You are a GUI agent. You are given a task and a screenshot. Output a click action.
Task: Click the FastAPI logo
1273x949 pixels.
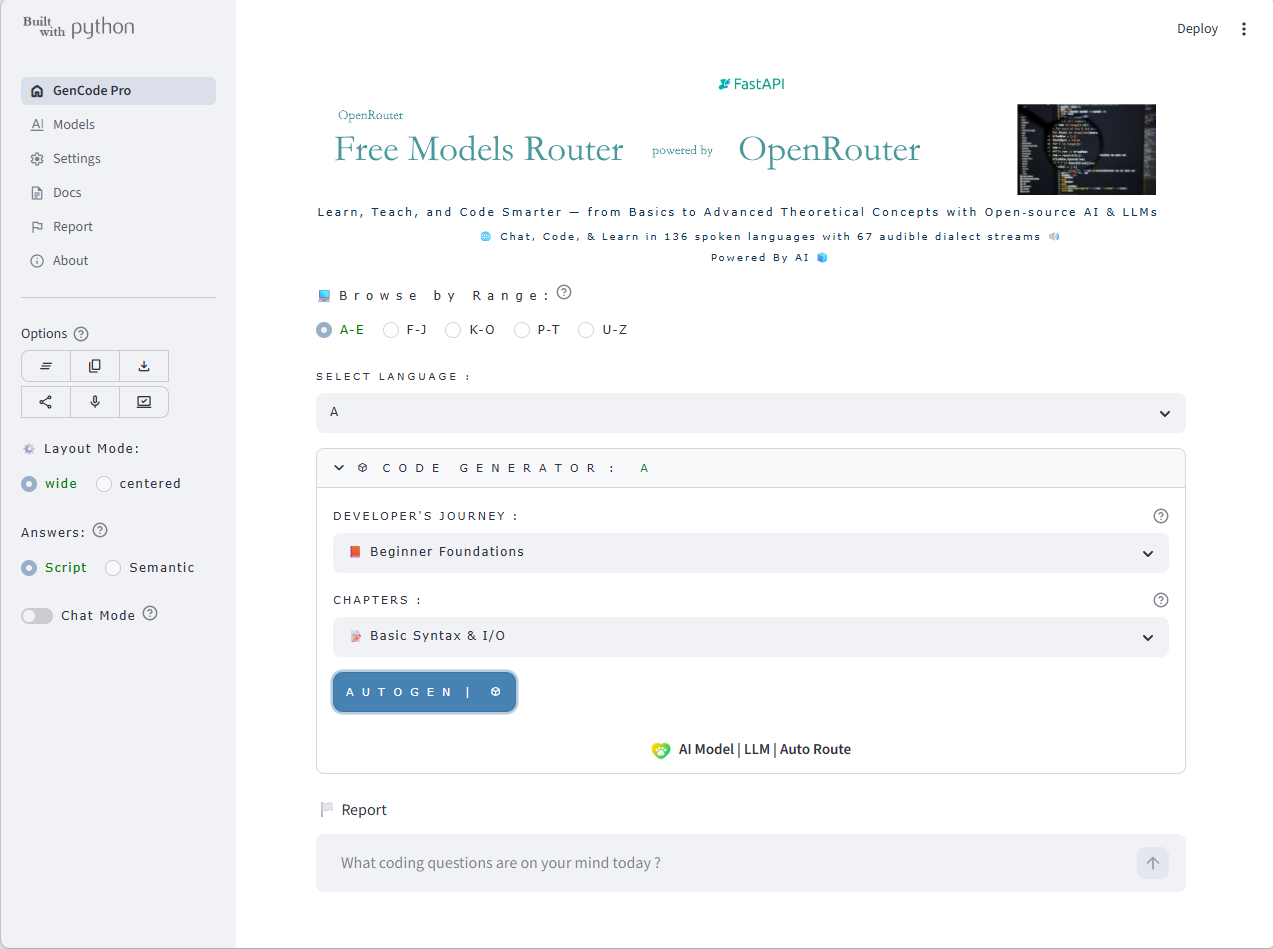coord(751,84)
